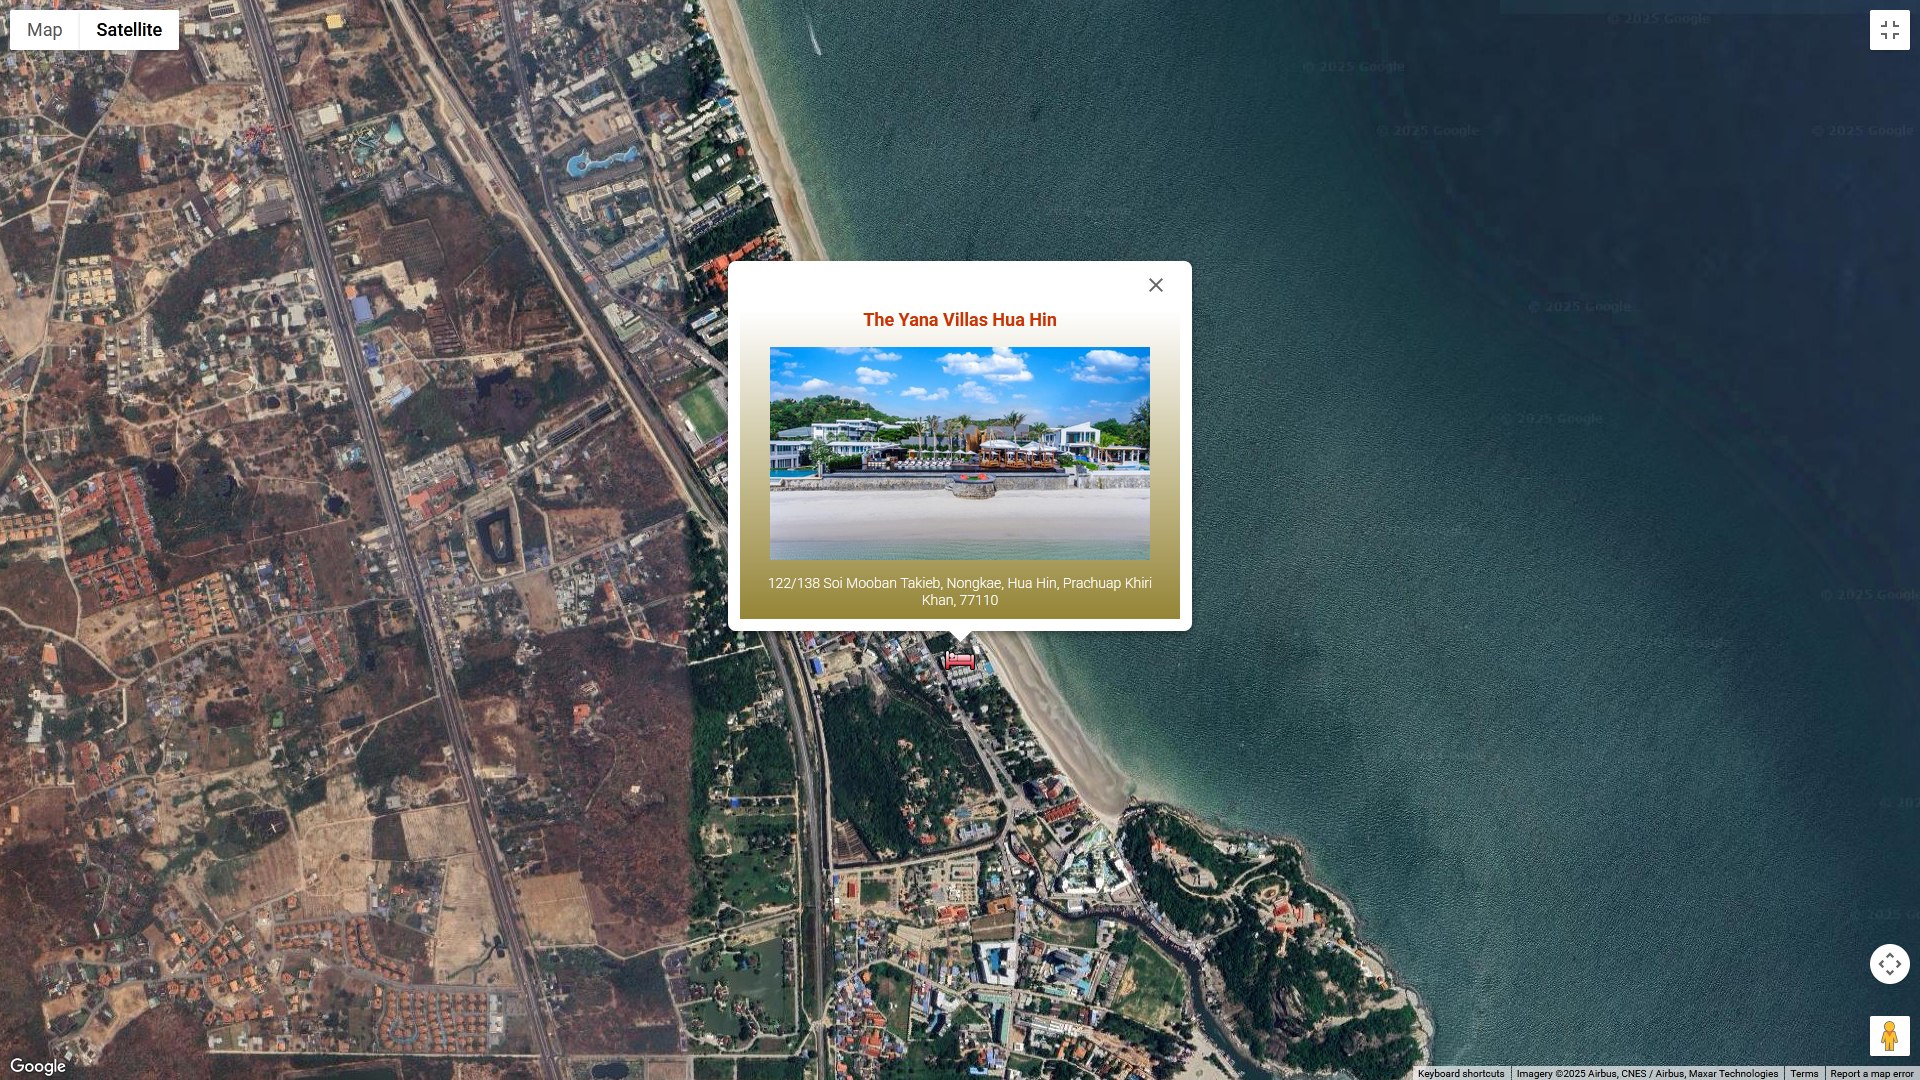
Task: Click the imagery attribution text
Action: [x=1646, y=1074]
